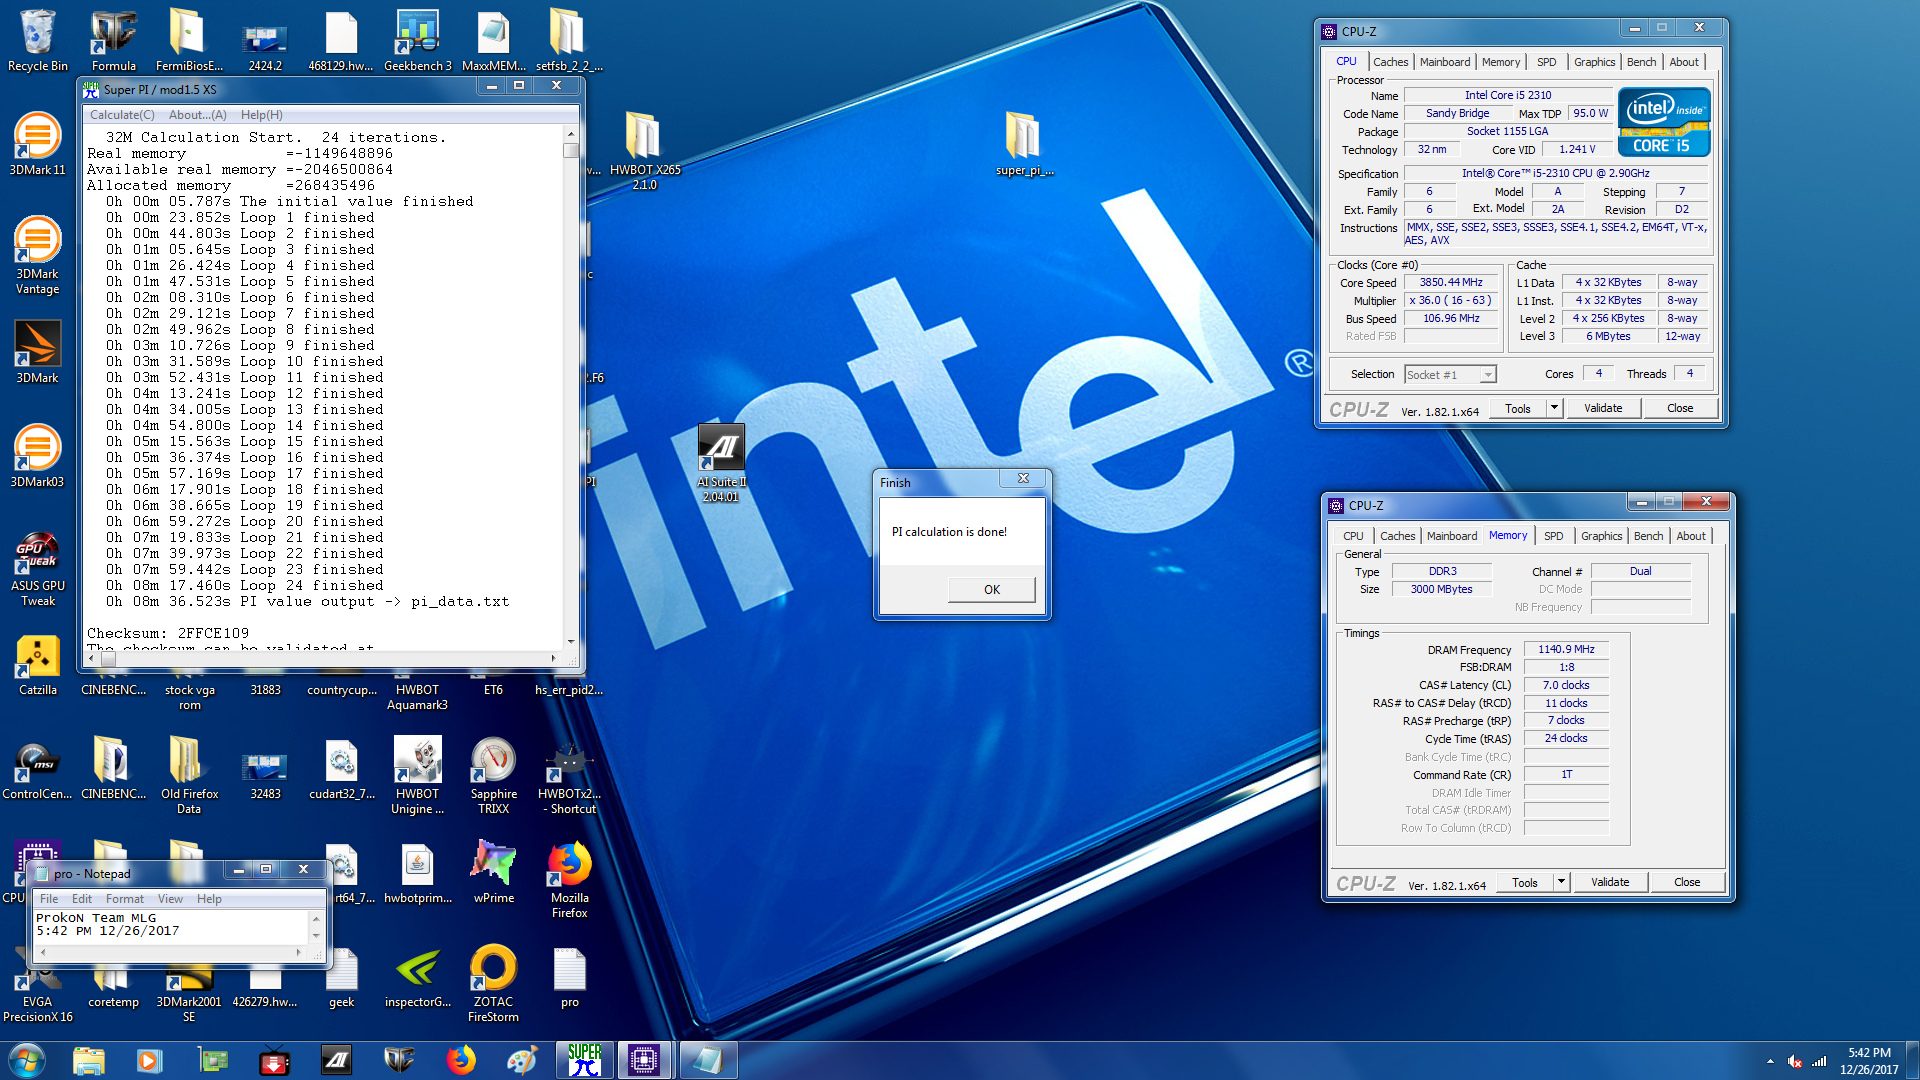
Task: Open the ControlCenter MSI shortcut
Action: (x=37, y=768)
